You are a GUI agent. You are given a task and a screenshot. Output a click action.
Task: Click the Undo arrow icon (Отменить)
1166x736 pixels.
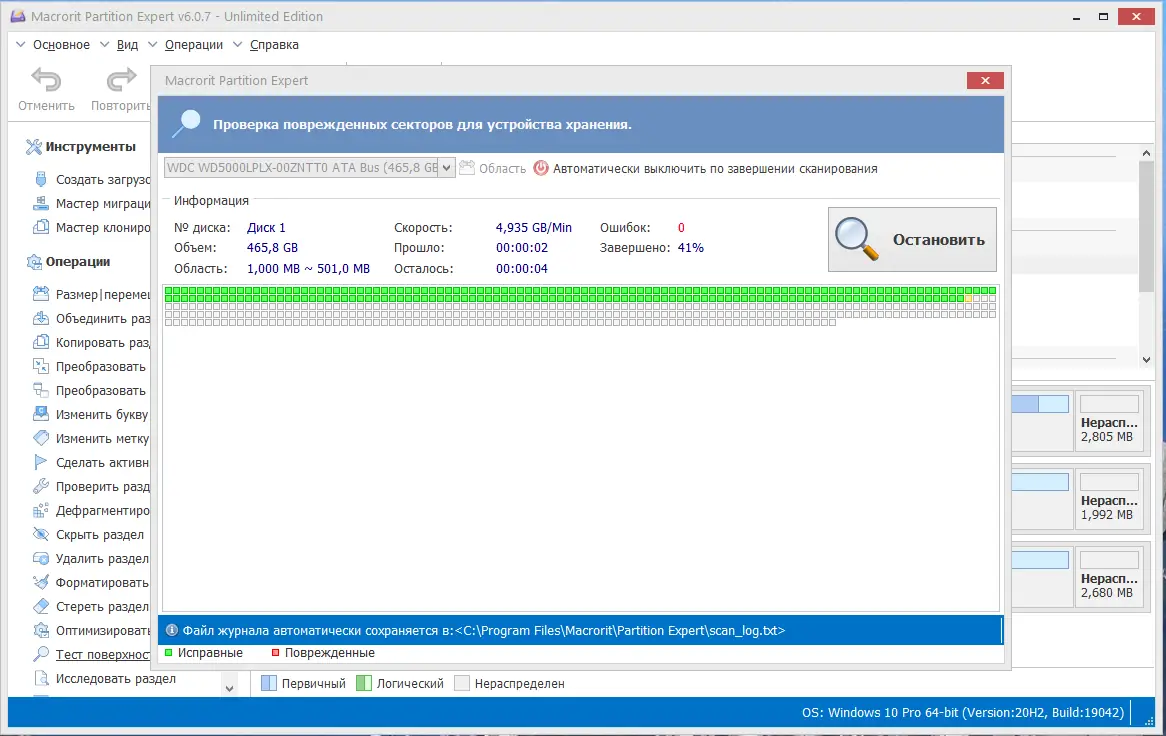(x=46, y=80)
